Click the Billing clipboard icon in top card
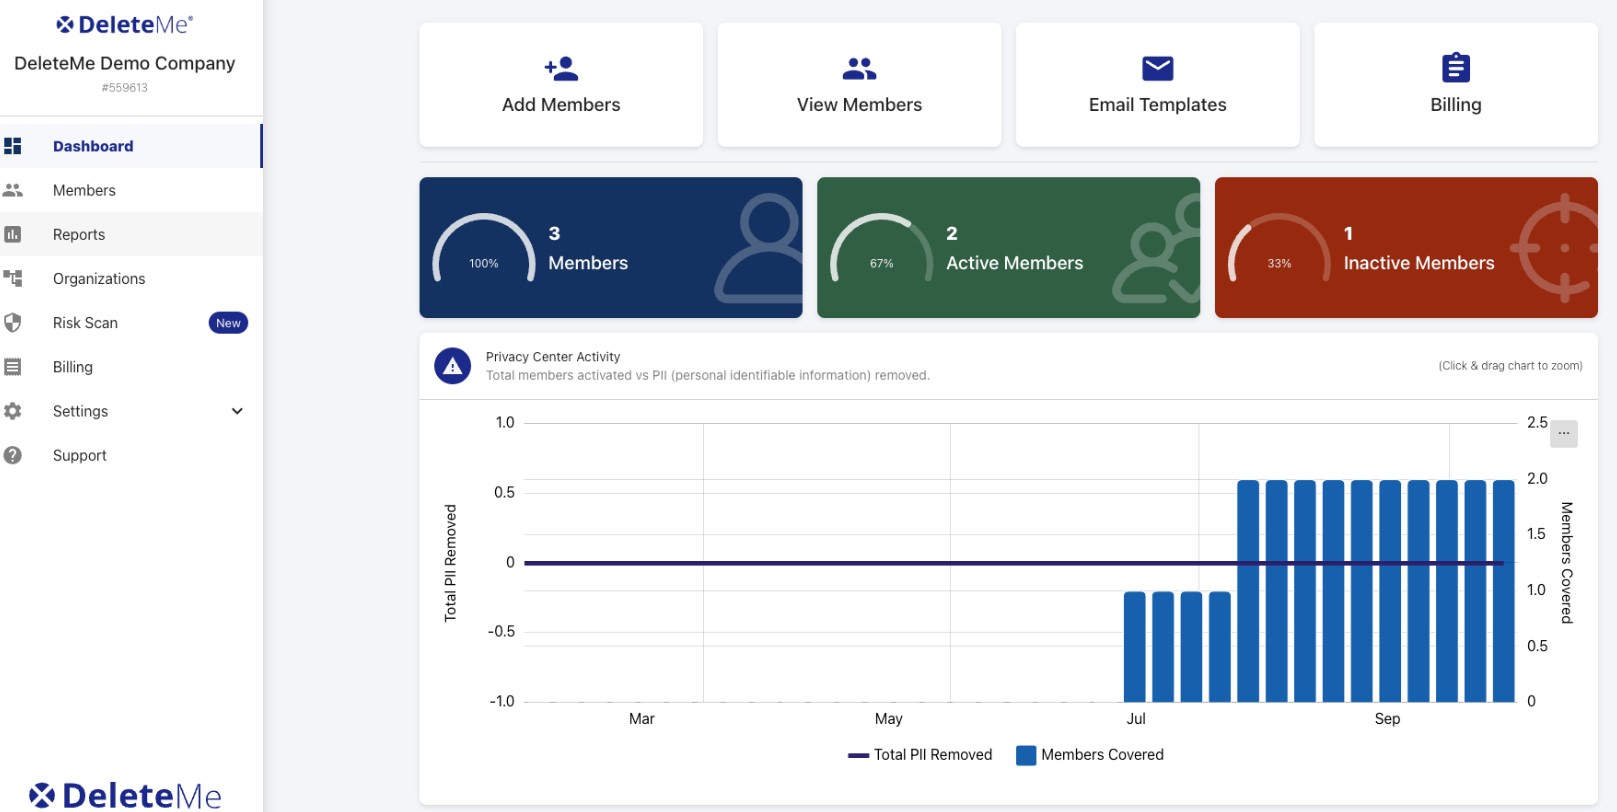Image resolution: width=1617 pixels, height=812 pixels. coord(1455,68)
